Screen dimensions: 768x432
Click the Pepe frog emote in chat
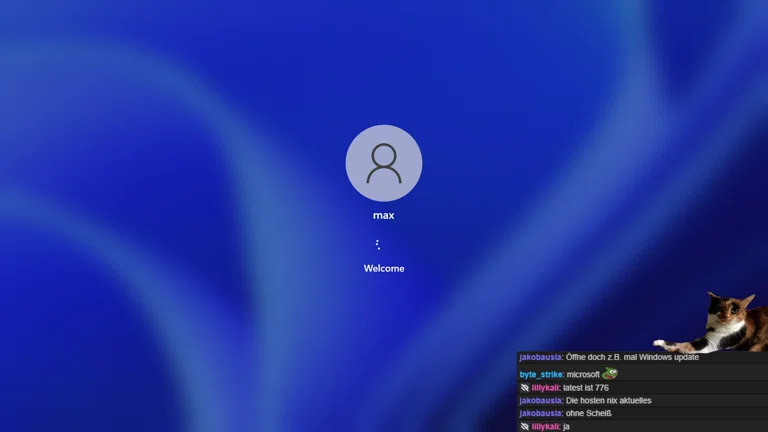[610, 374]
